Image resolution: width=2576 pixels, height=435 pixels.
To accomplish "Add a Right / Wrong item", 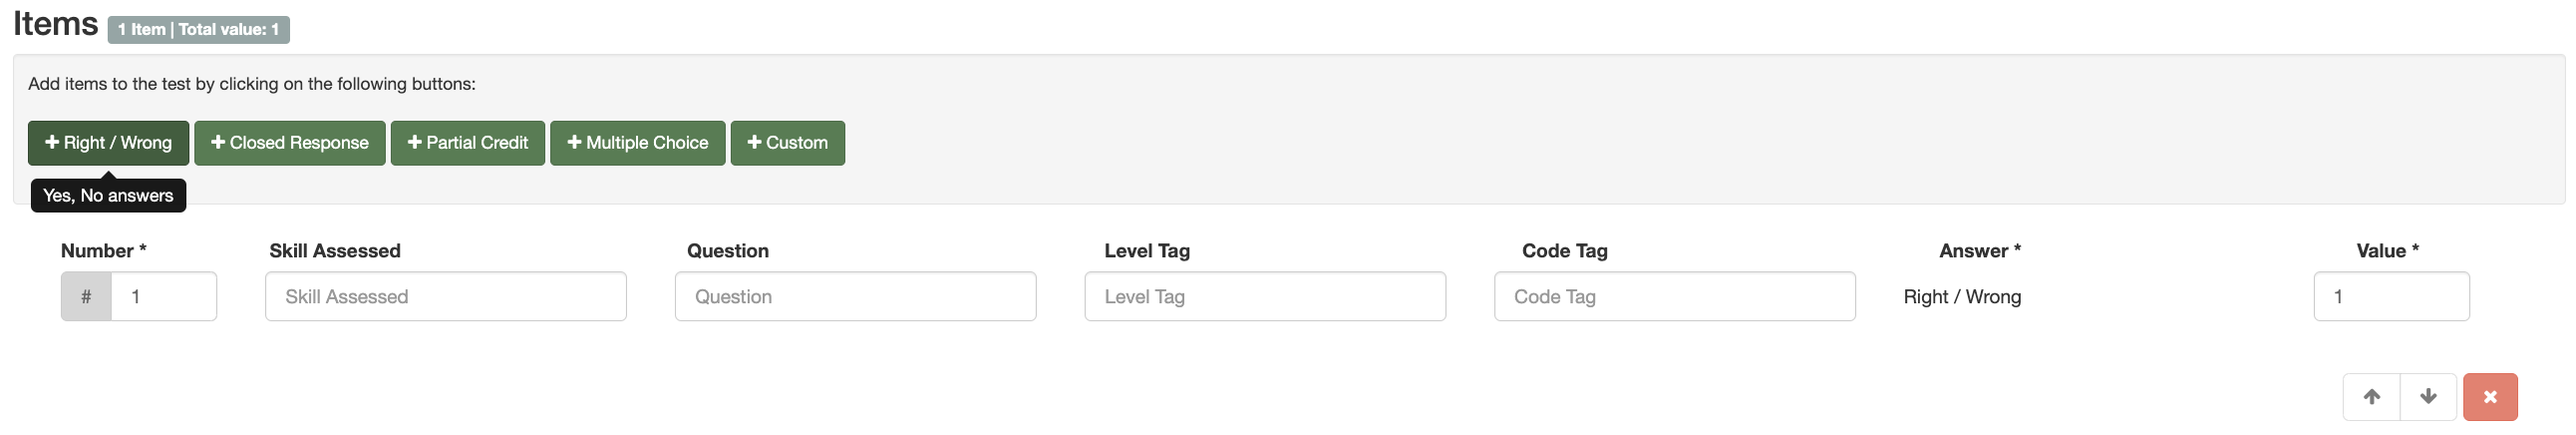I will (x=108, y=143).
